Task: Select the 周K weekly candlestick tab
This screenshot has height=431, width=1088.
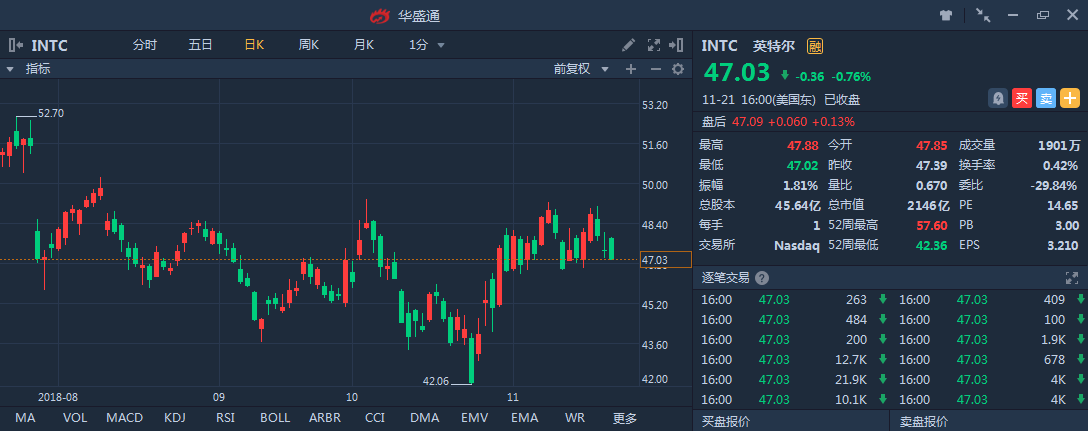Action: (x=309, y=45)
